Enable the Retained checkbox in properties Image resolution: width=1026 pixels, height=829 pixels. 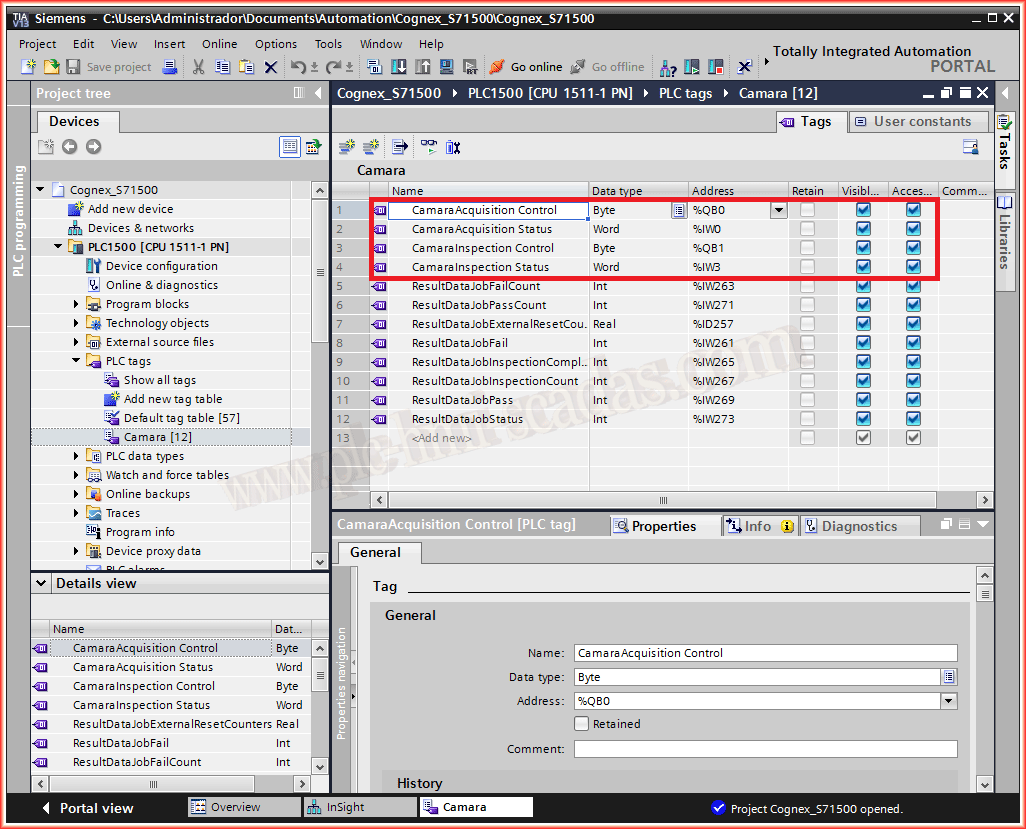582,724
